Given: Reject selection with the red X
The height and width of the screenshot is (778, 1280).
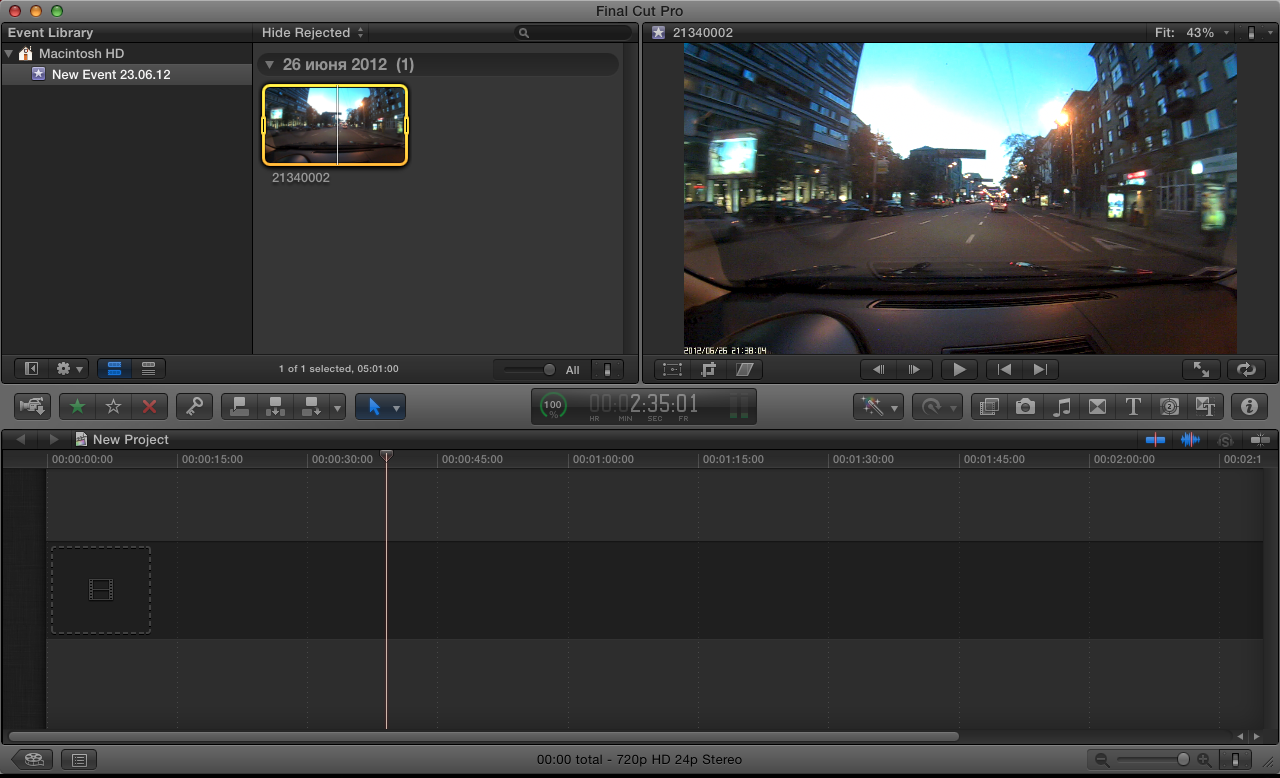Looking at the screenshot, I should click(x=149, y=407).
